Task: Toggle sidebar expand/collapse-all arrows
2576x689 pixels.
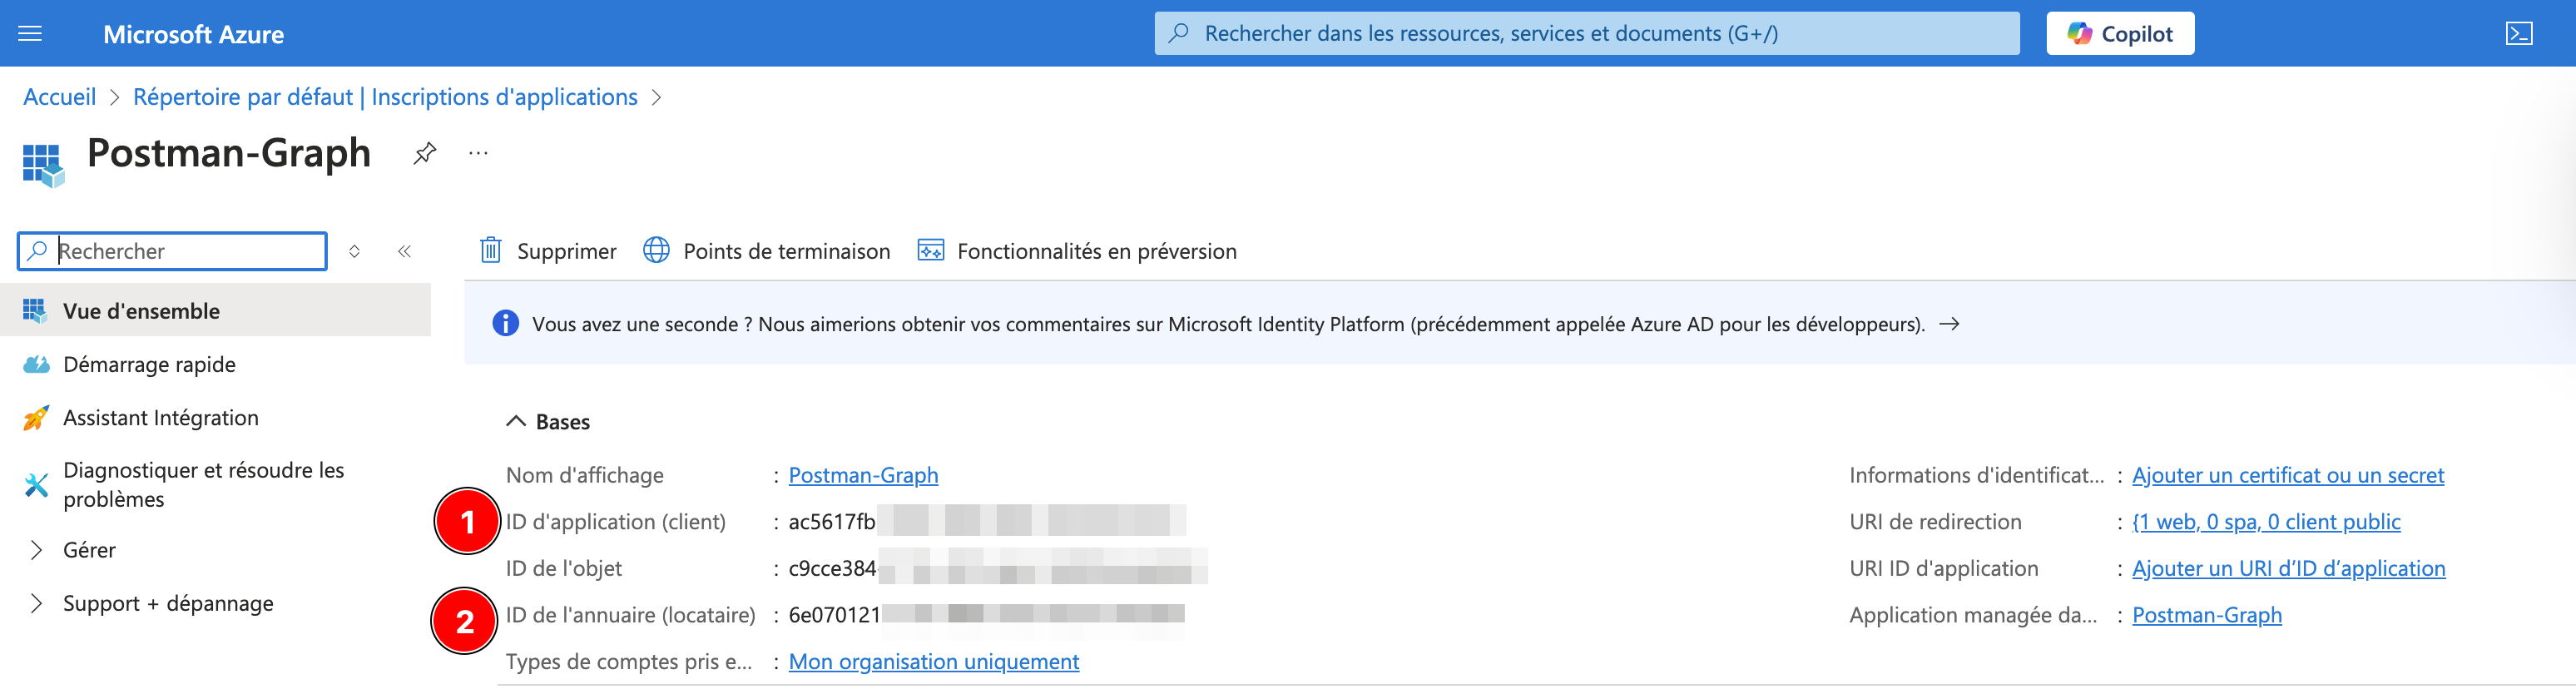Action: click(354, 251)
